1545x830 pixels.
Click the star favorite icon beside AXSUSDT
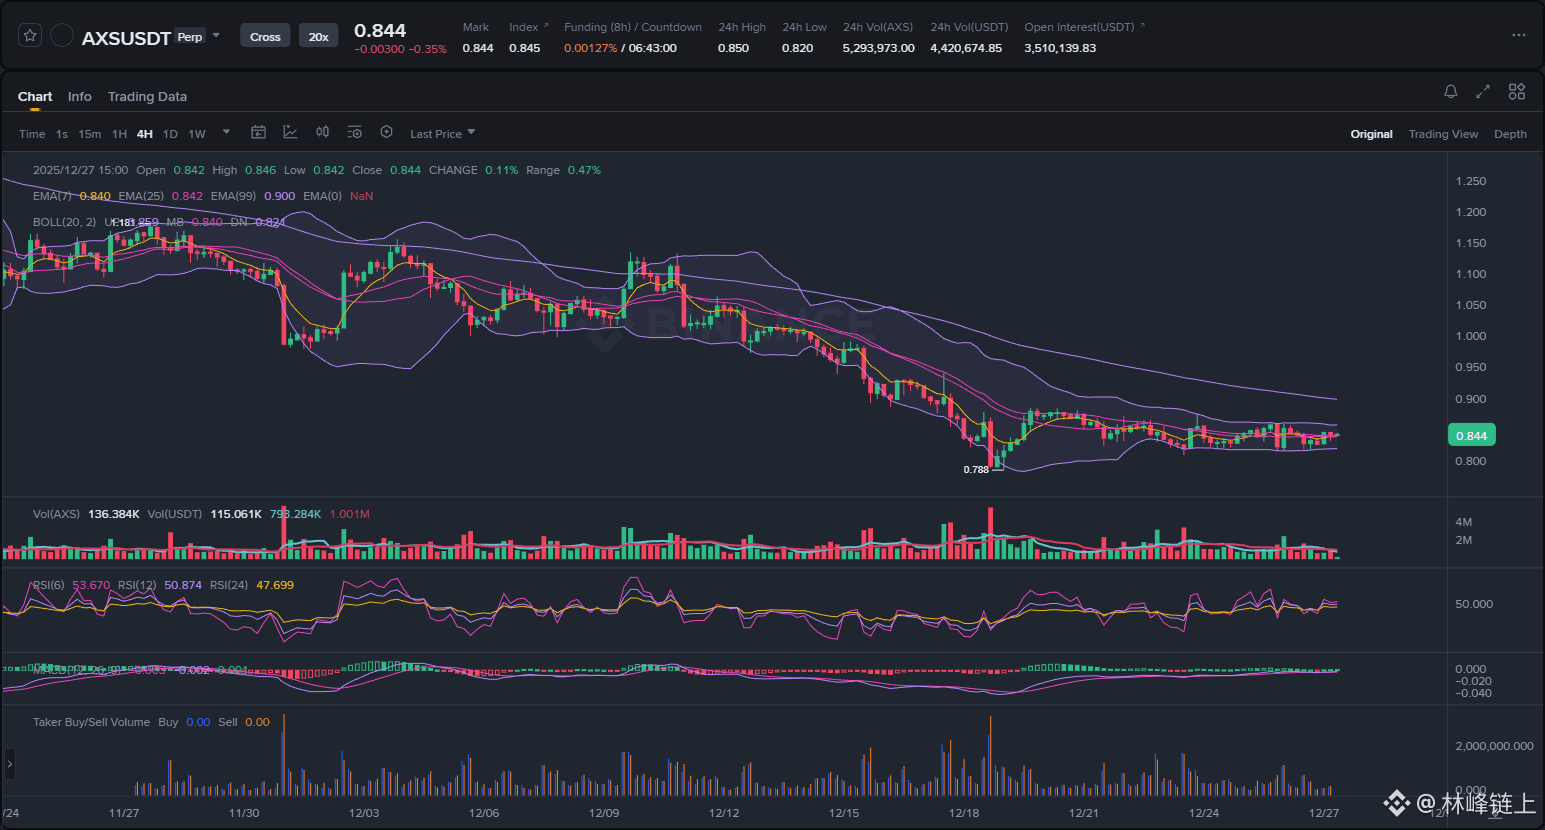pos(30,33)
